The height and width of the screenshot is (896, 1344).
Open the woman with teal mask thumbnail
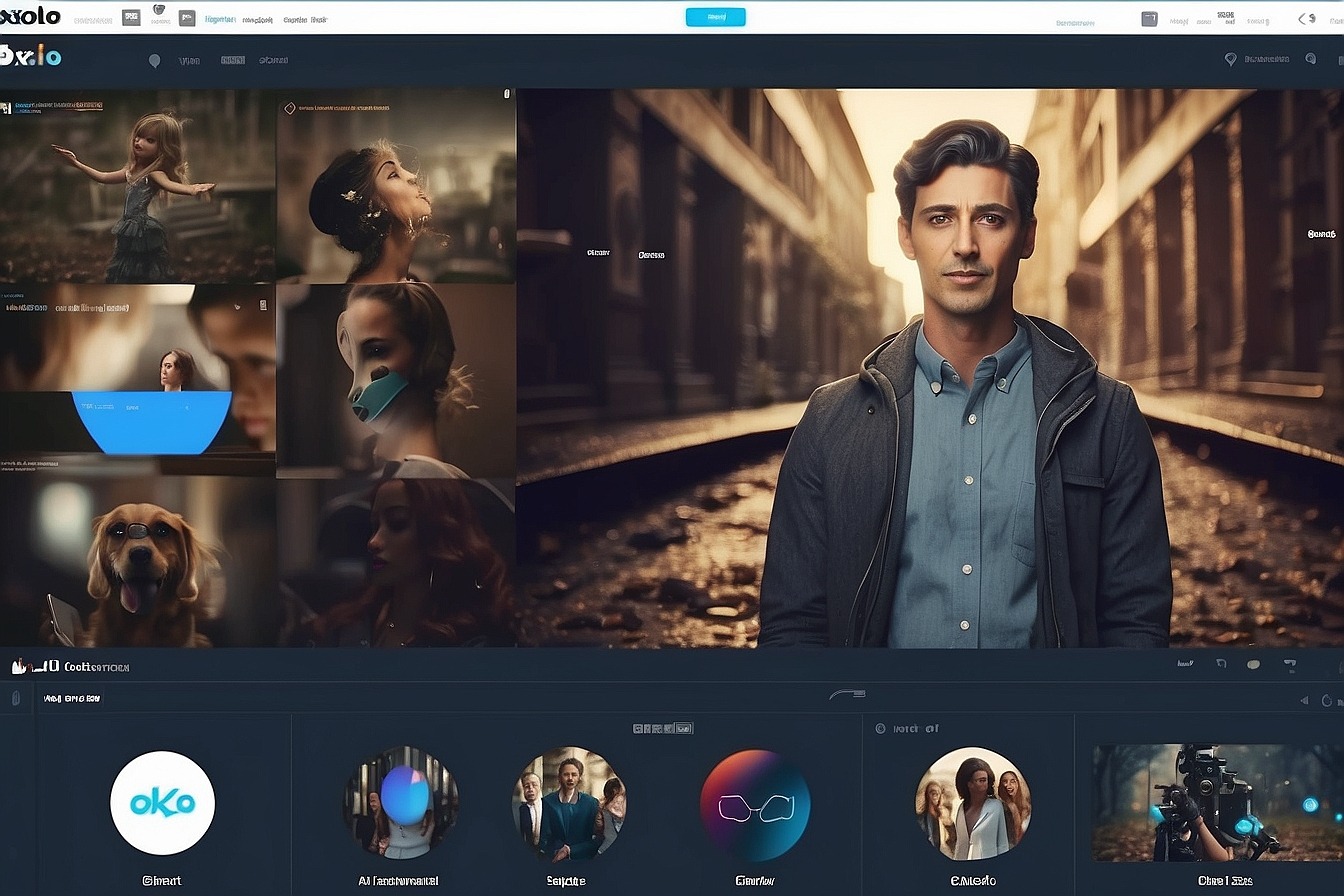396,380
